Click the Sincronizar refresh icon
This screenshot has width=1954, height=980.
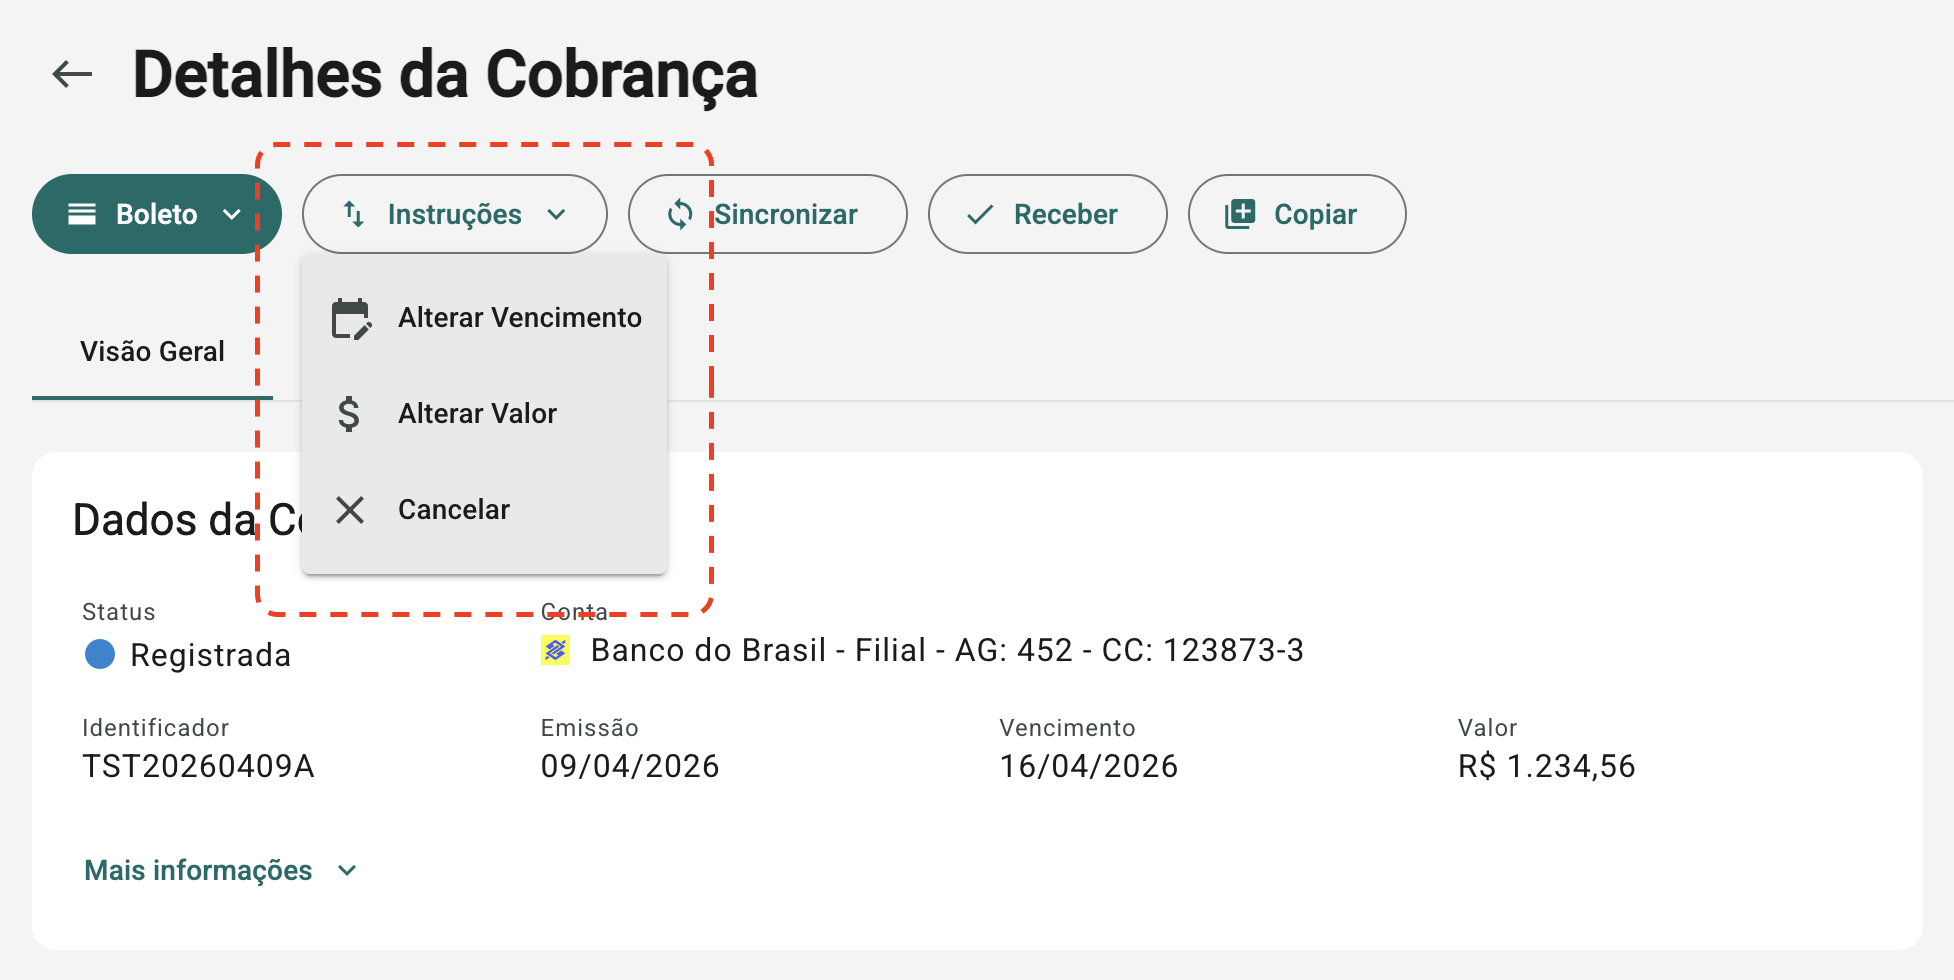tap(680, 214)
